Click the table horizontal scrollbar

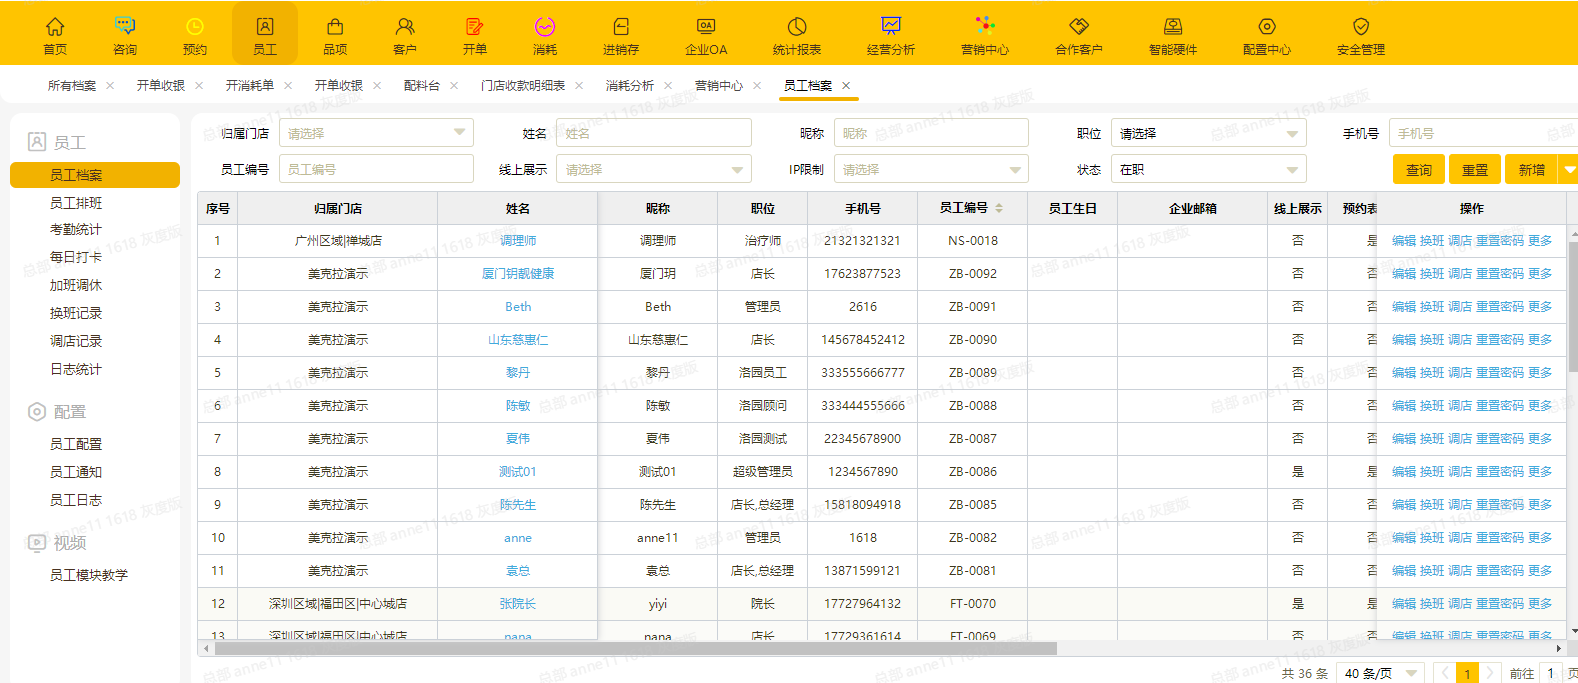[636, 649]
